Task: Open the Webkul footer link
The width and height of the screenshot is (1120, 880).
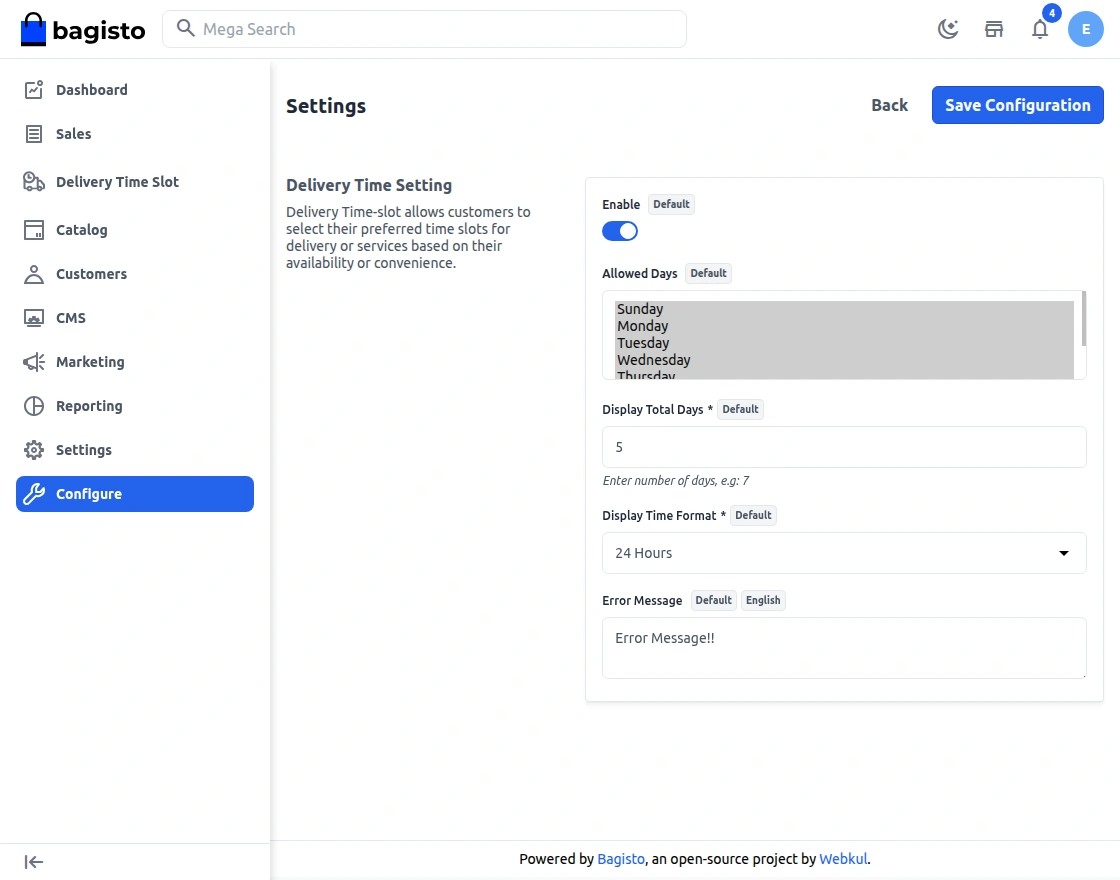Action: (x=843, y=859)
